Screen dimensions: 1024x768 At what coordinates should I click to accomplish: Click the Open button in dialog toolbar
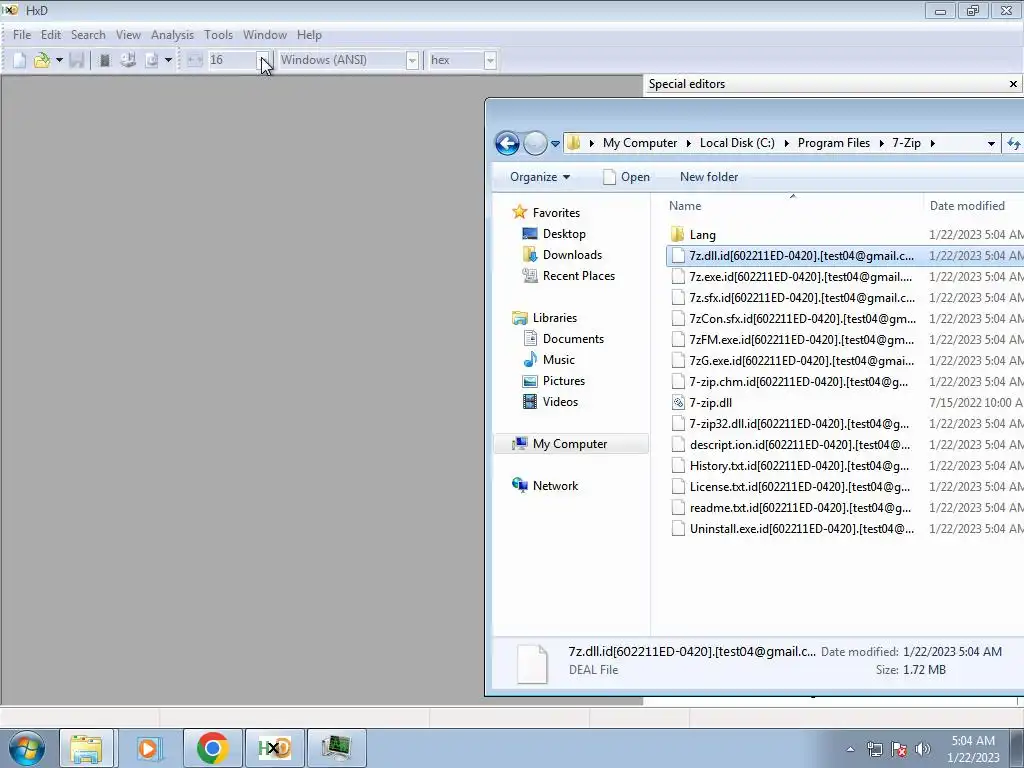(626, 177)
